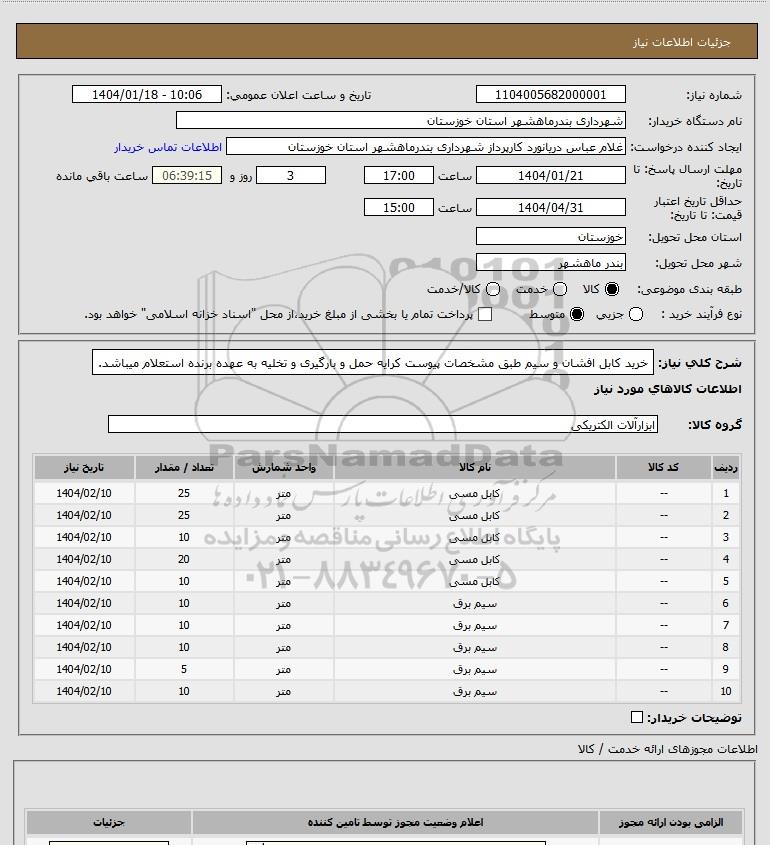
Task: Click کابل مسی in row 5
Action: point(475,581)
